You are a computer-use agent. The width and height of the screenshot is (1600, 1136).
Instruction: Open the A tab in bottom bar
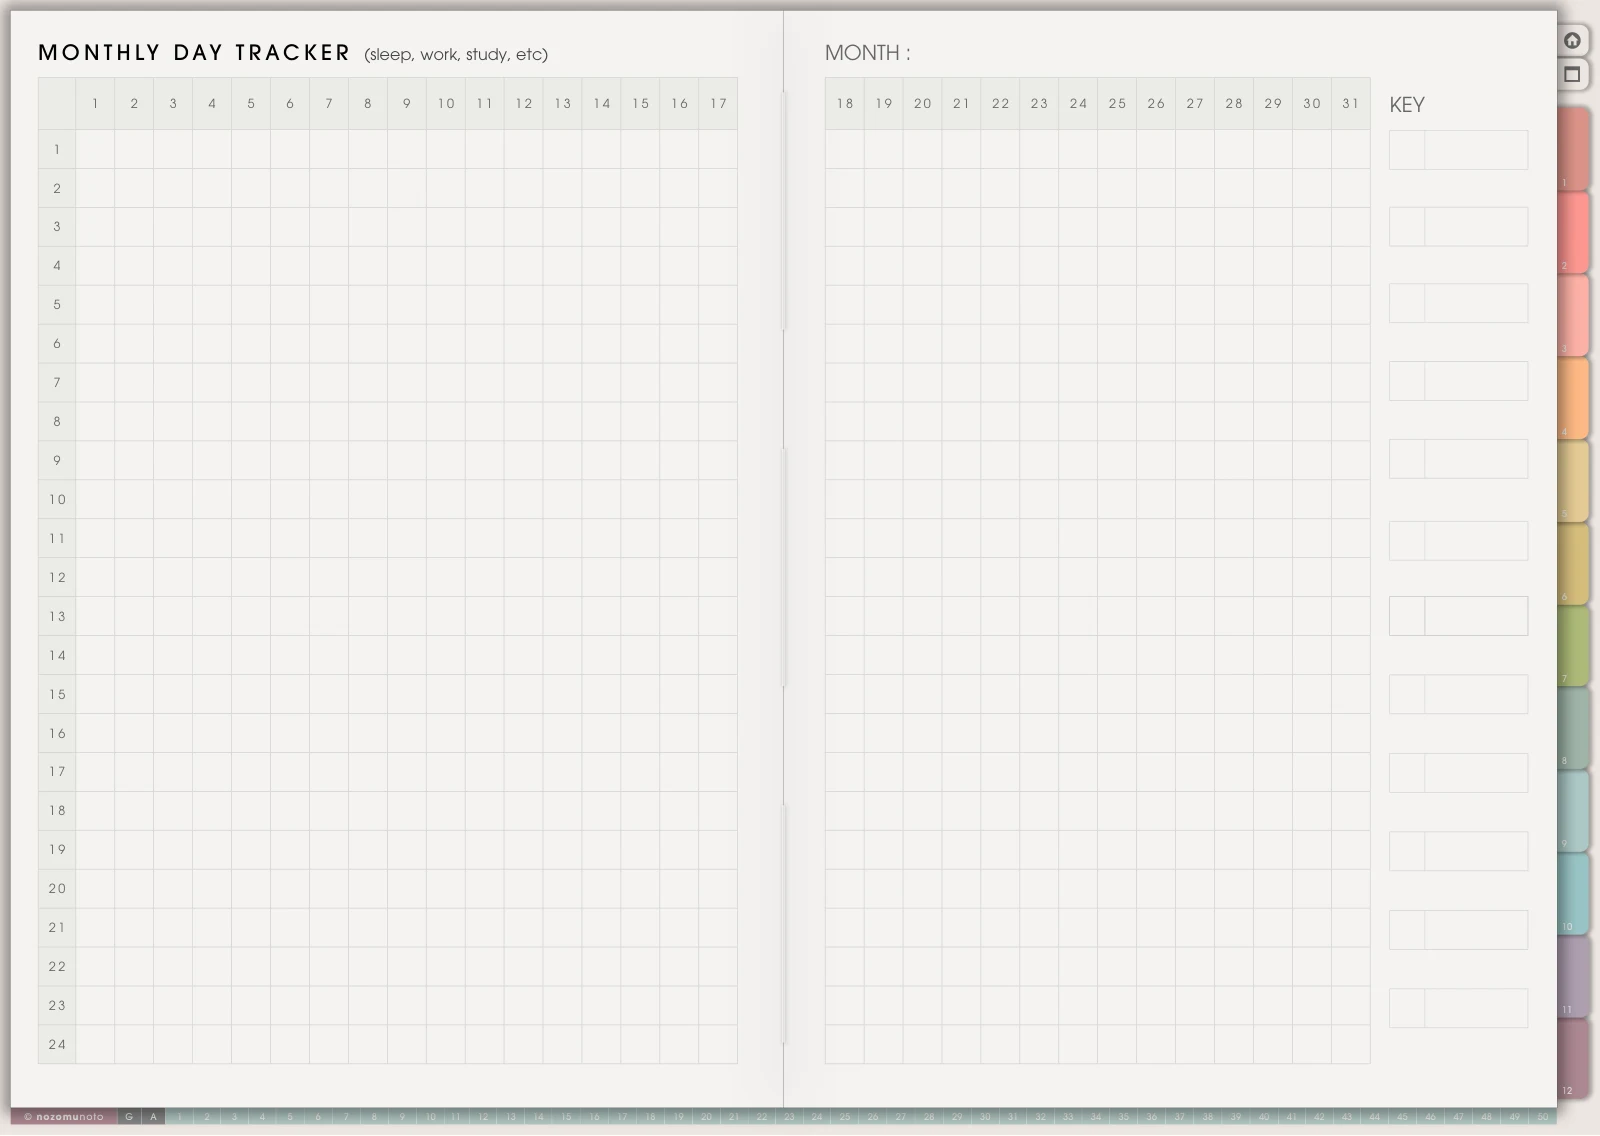pyautogui.click(x=153, y=1117)
